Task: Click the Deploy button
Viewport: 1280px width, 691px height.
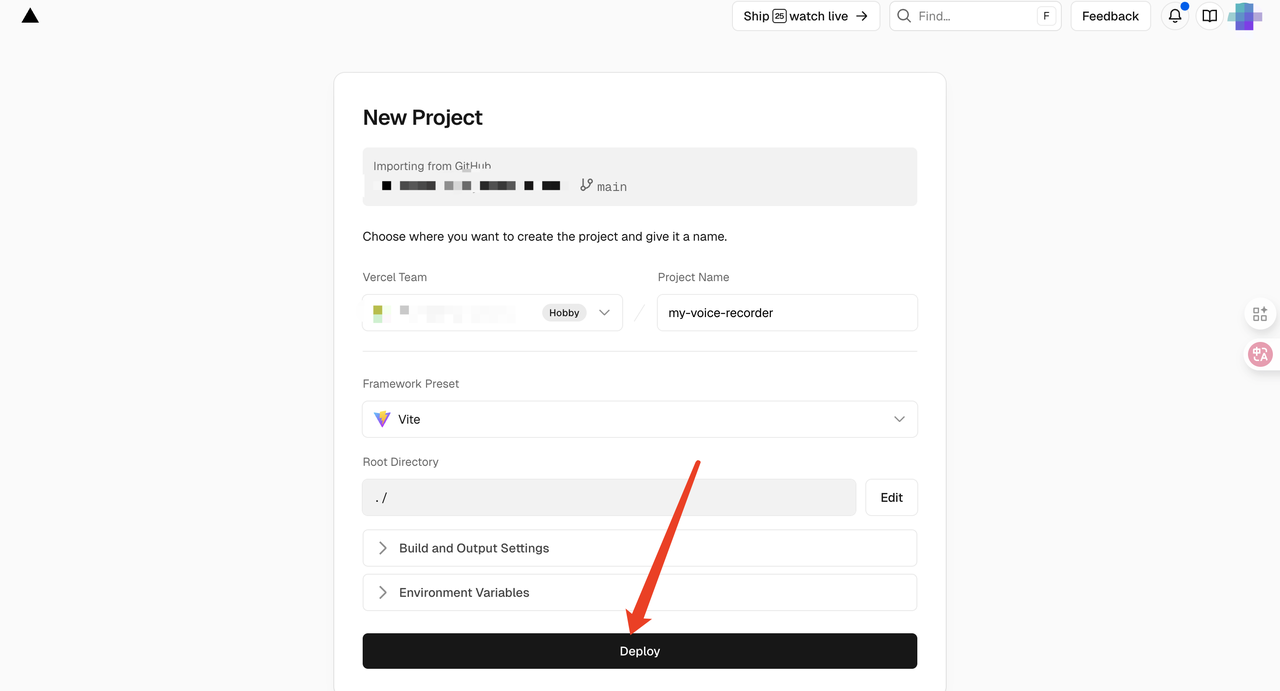Action: [x=640, y=651]
